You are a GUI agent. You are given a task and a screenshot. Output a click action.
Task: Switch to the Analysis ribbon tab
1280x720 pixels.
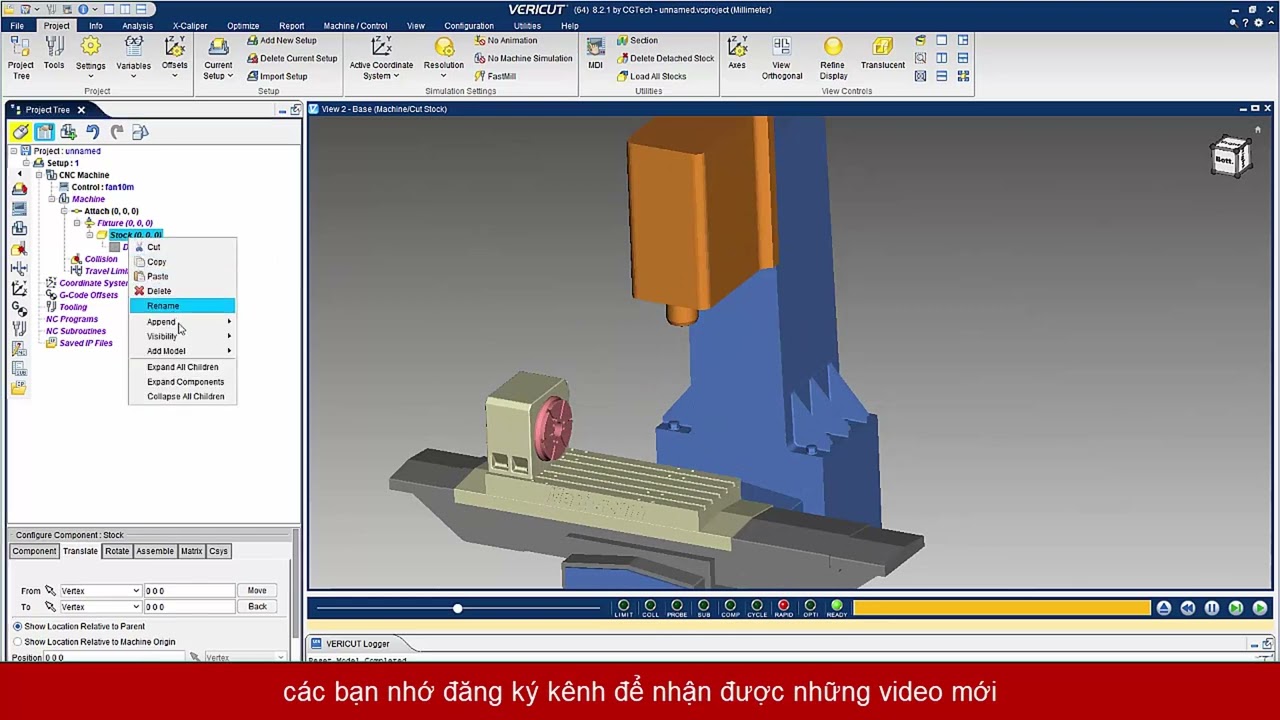point(138,26)
